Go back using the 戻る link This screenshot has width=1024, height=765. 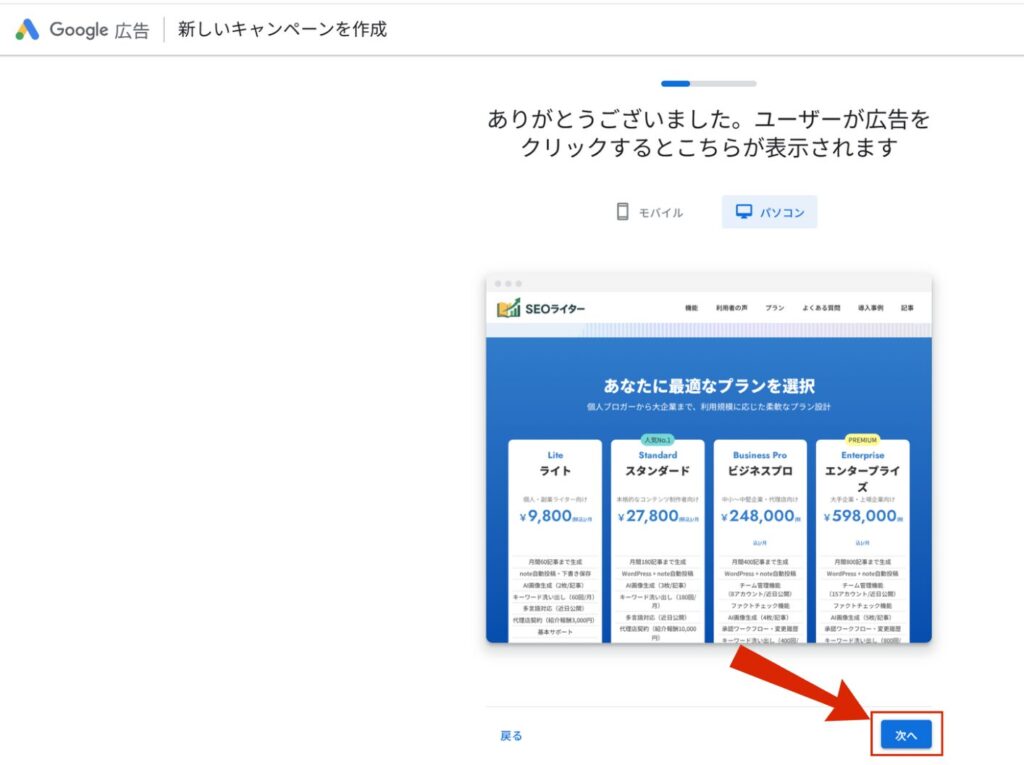tap(511, 736)
